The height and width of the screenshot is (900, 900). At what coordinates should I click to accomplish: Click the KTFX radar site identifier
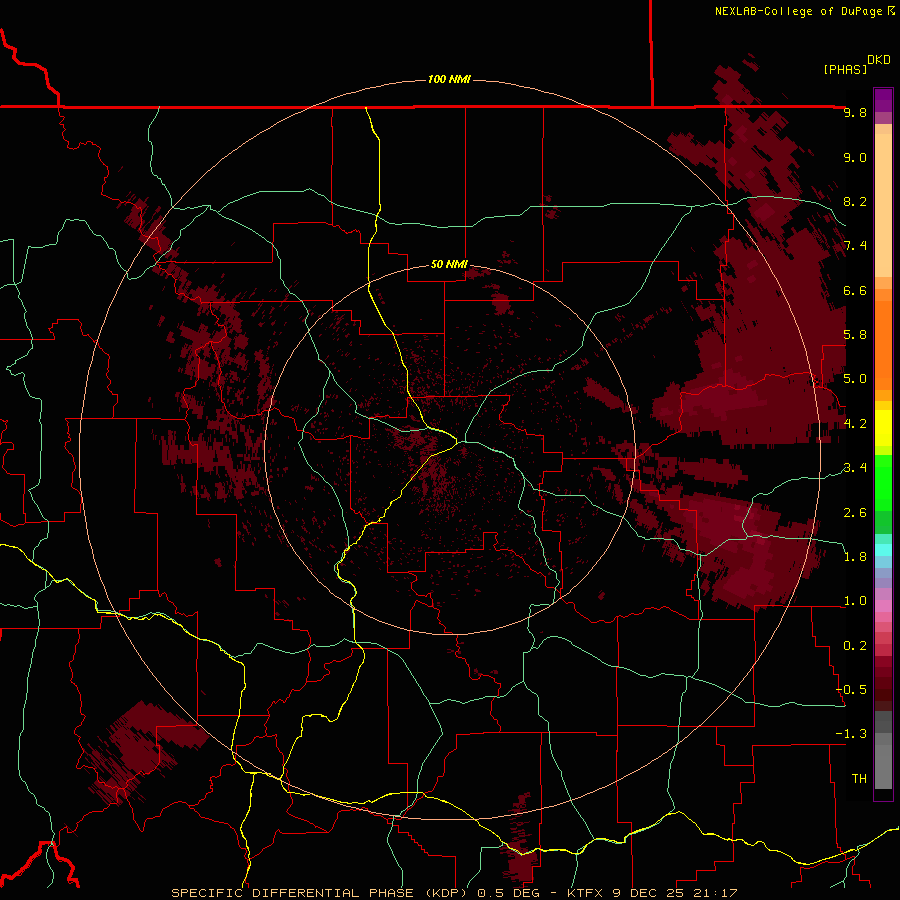(x=586, y=893)
